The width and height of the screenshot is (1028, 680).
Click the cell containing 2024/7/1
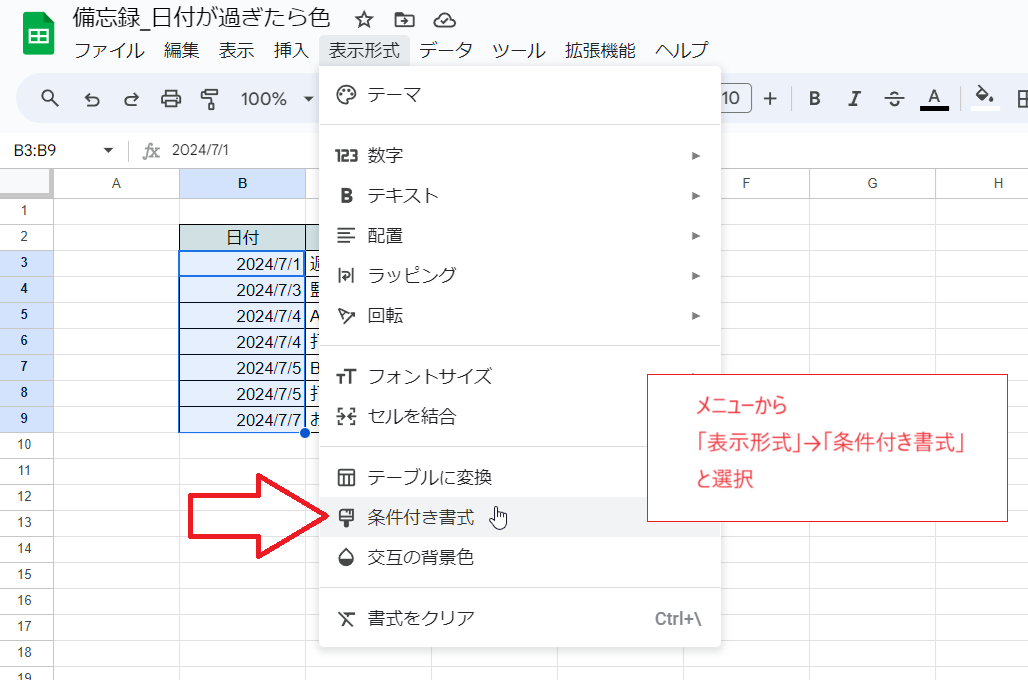coord(243,264)
